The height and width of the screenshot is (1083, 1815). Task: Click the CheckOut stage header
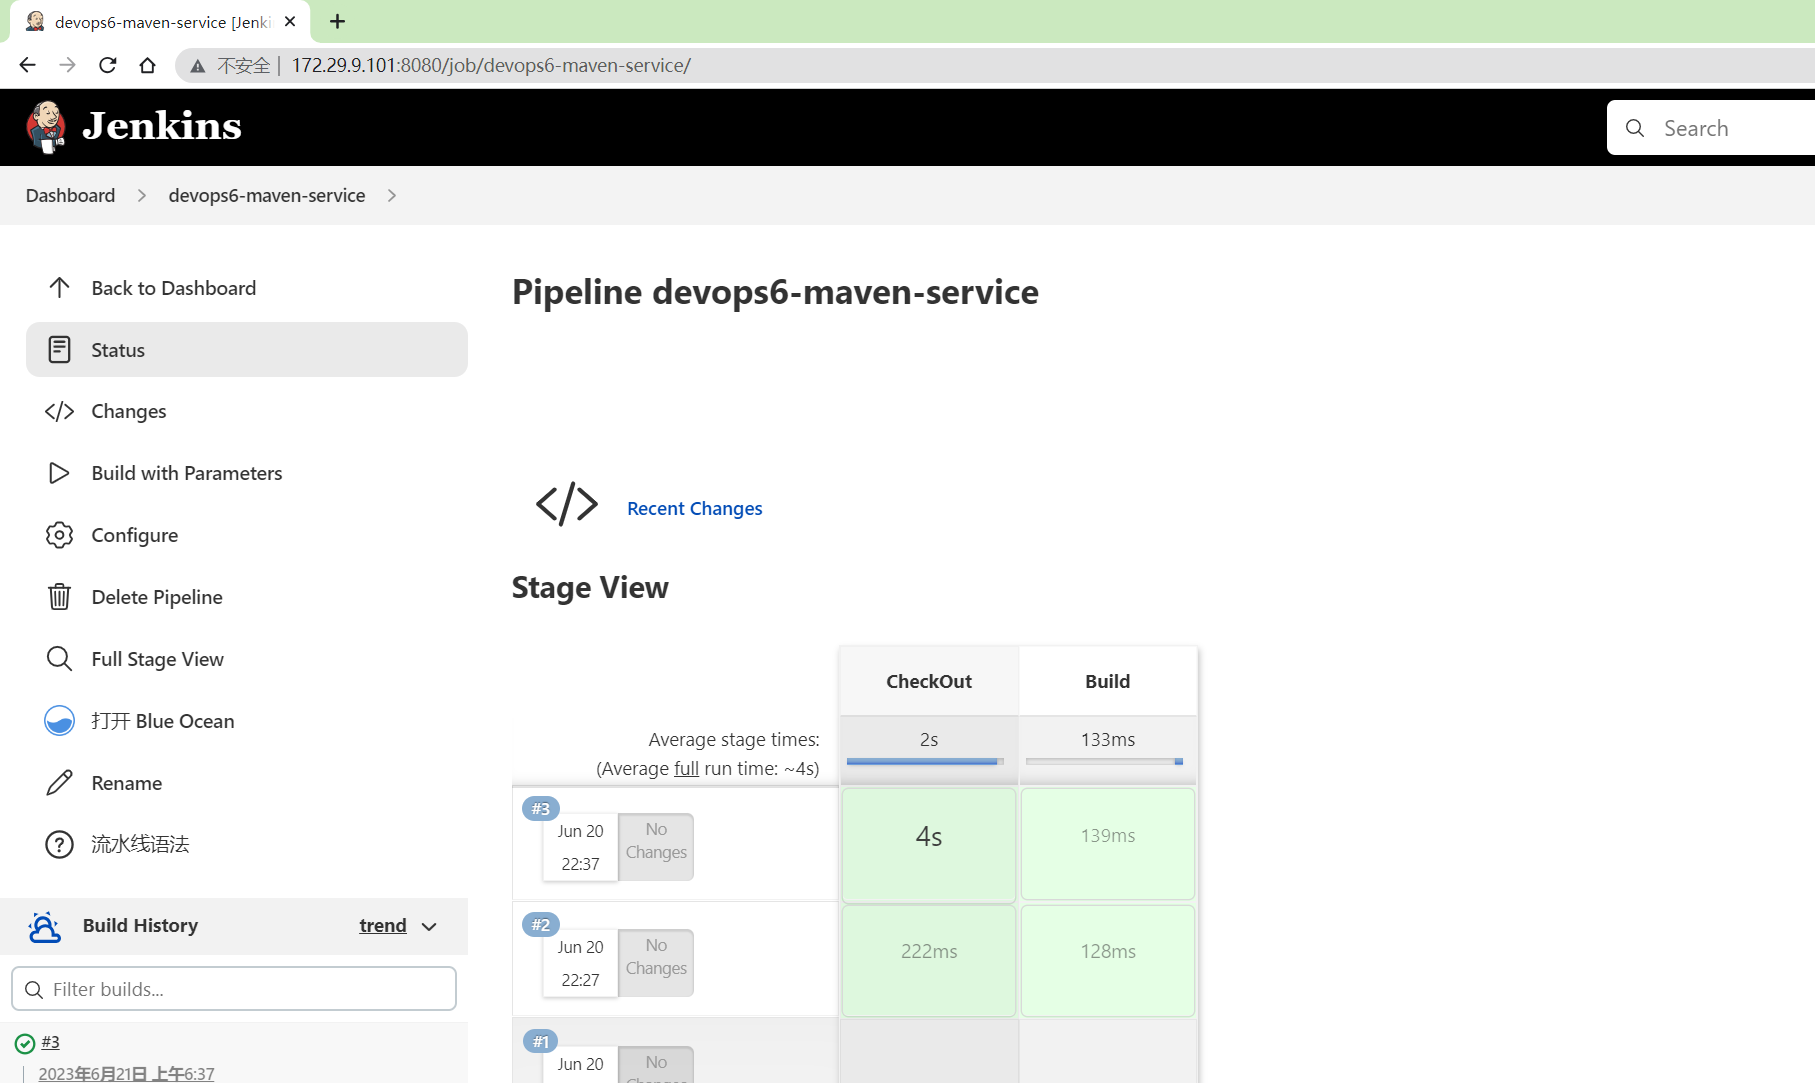click(x=929, y=681)
